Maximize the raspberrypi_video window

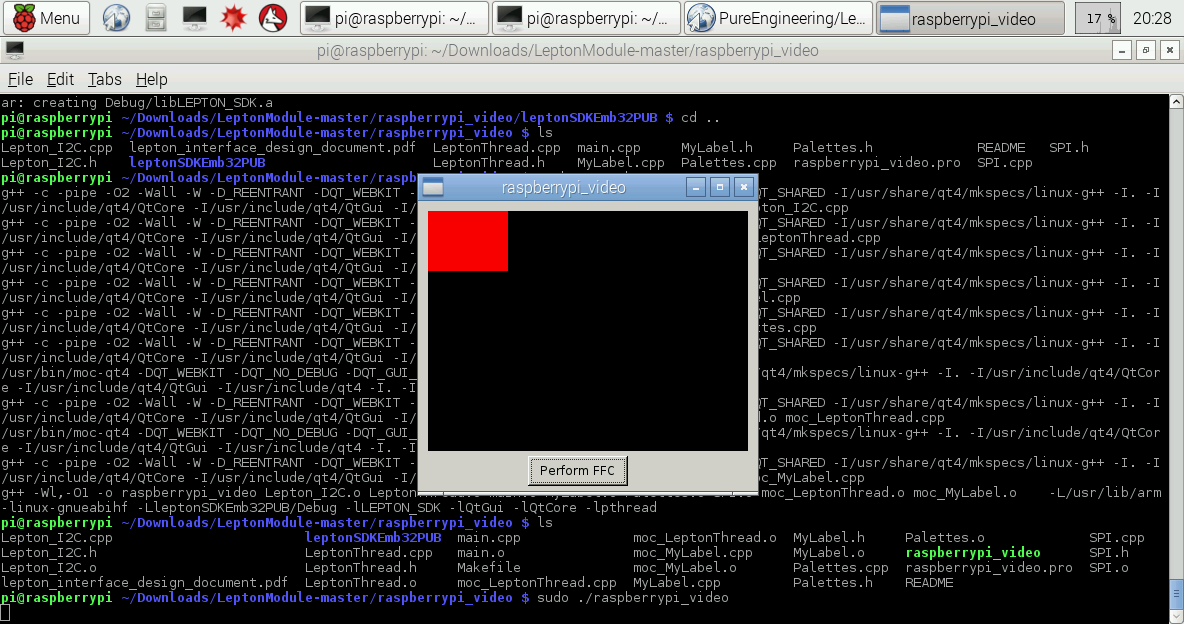coord(720,187)
